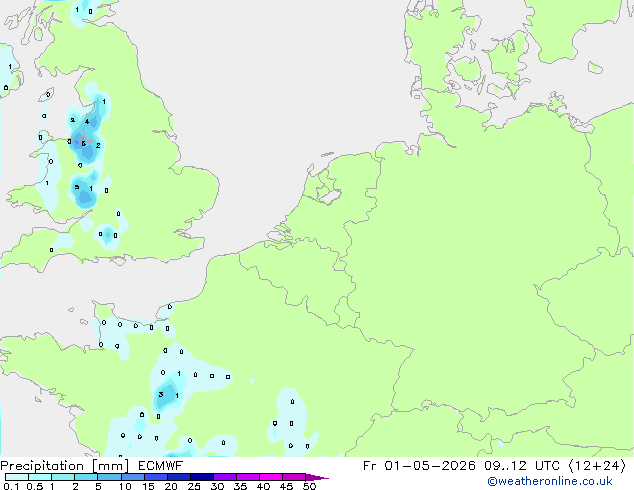Pick the 10–15 mm legend color swatch
The image size is (634, 490).
(x=133, y=477)
